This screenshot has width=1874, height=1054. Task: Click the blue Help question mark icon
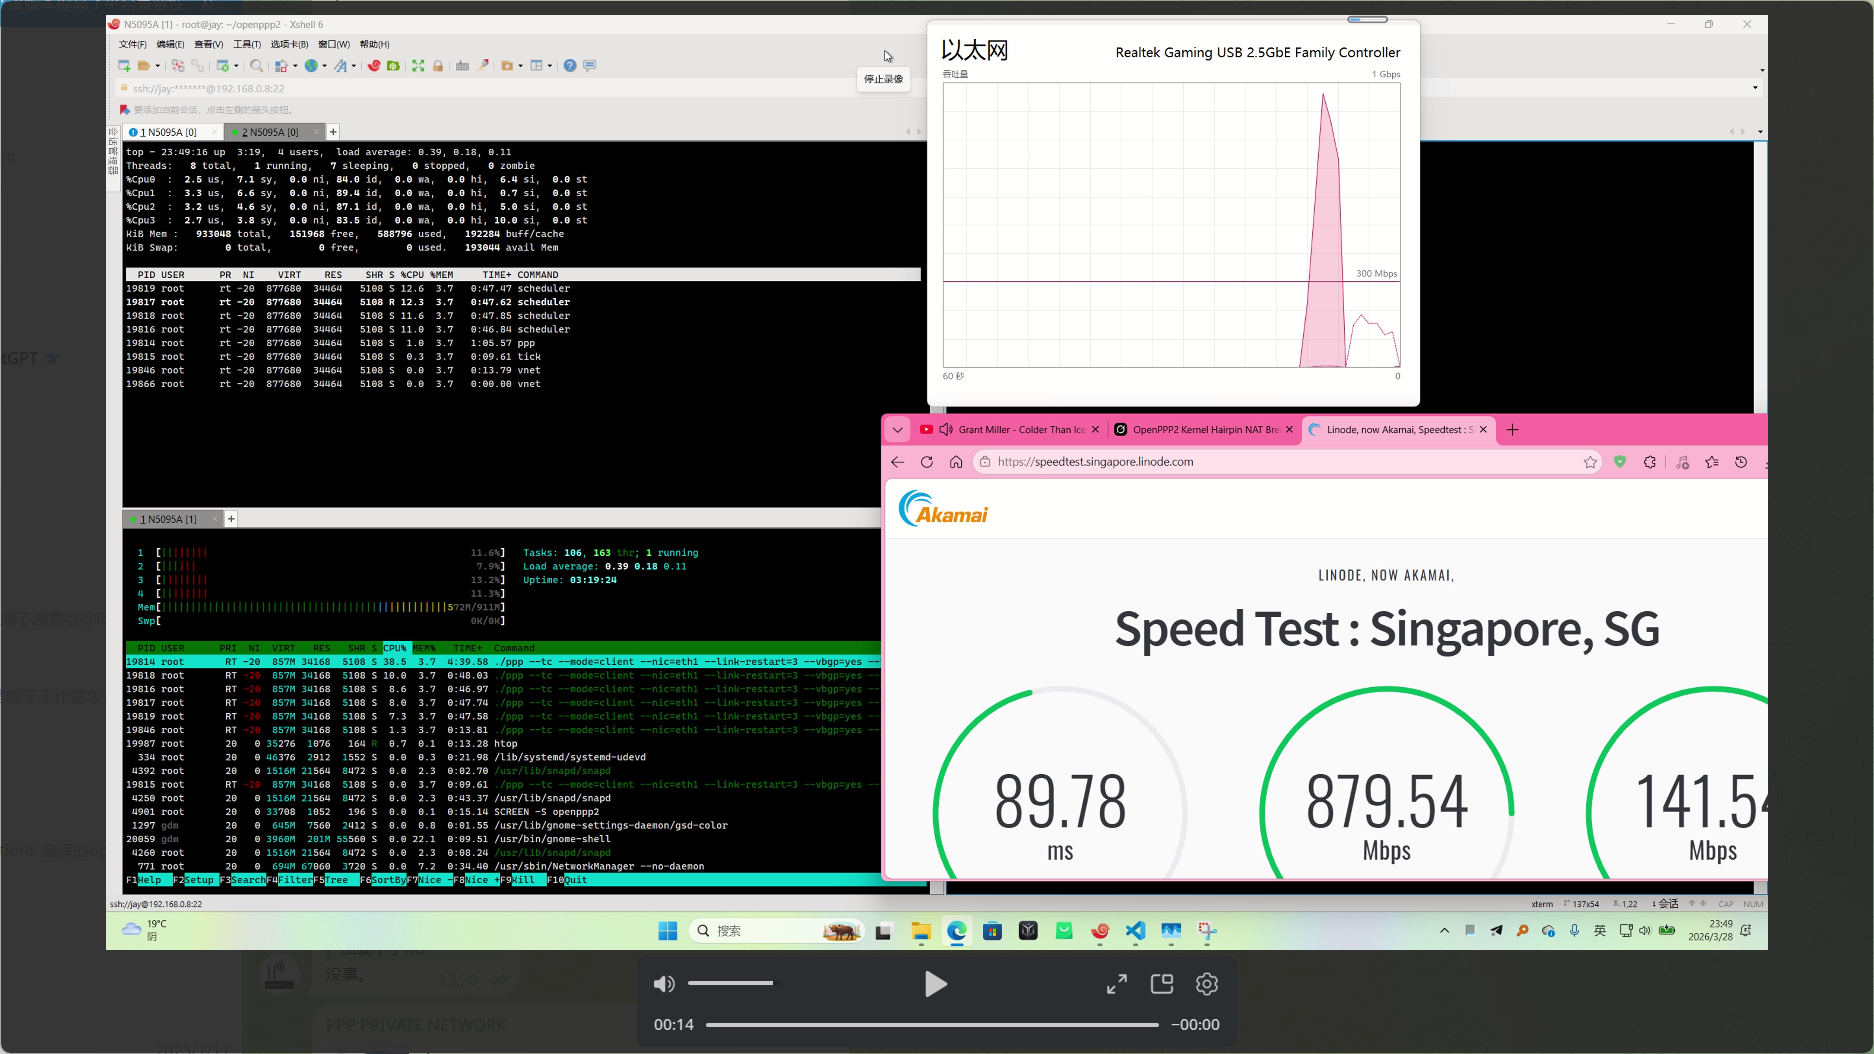(x=570, y=66)
